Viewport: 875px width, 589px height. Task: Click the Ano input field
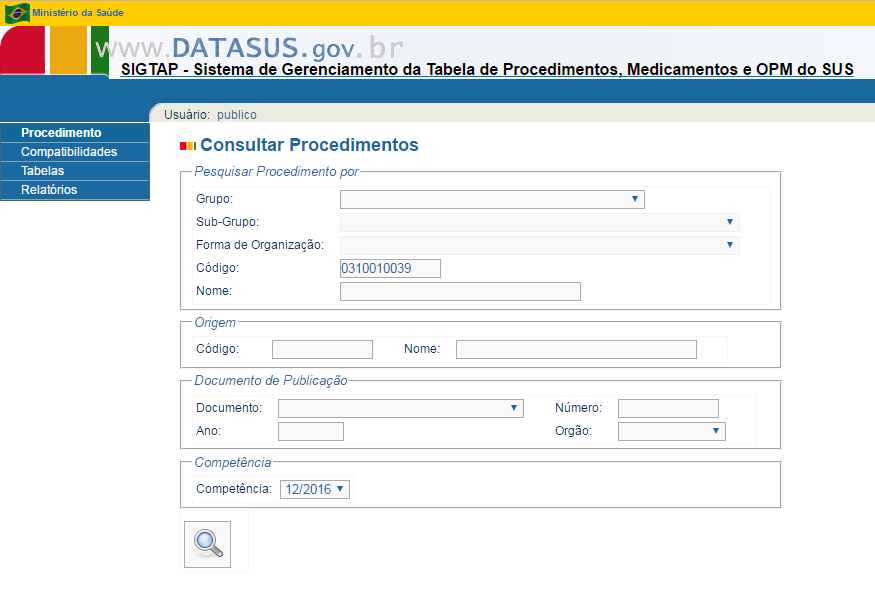pyautogui.click(x=310, y=431)
